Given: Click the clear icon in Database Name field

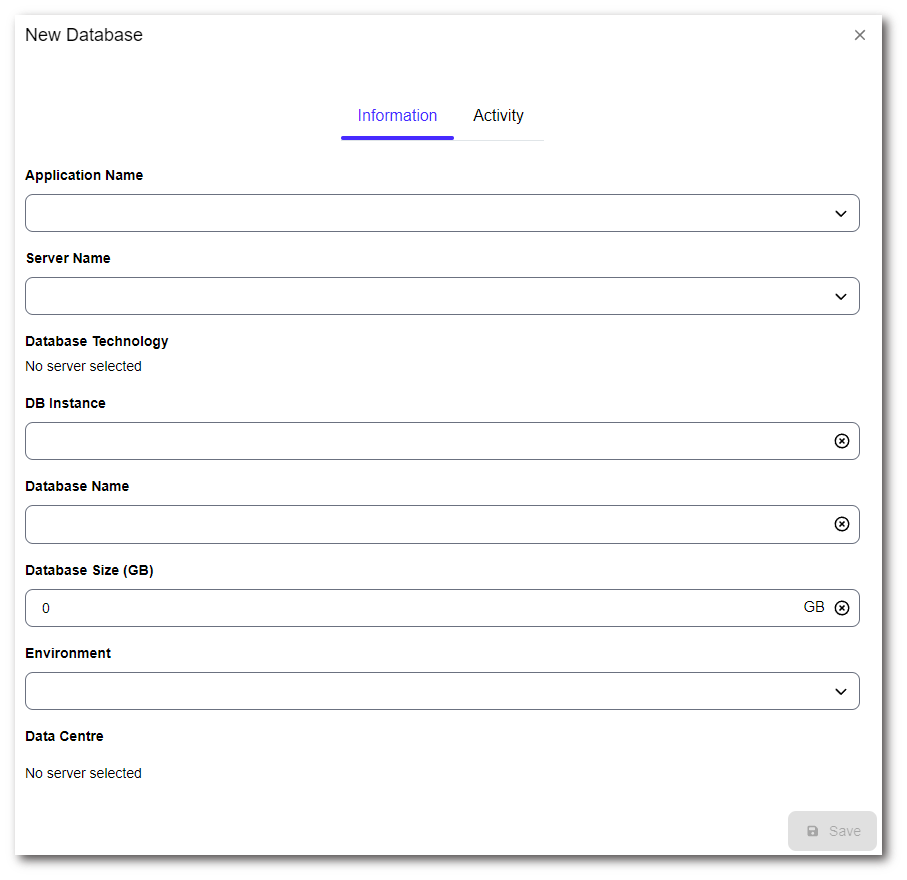Looking at the screenshot, I should [842, 524].
